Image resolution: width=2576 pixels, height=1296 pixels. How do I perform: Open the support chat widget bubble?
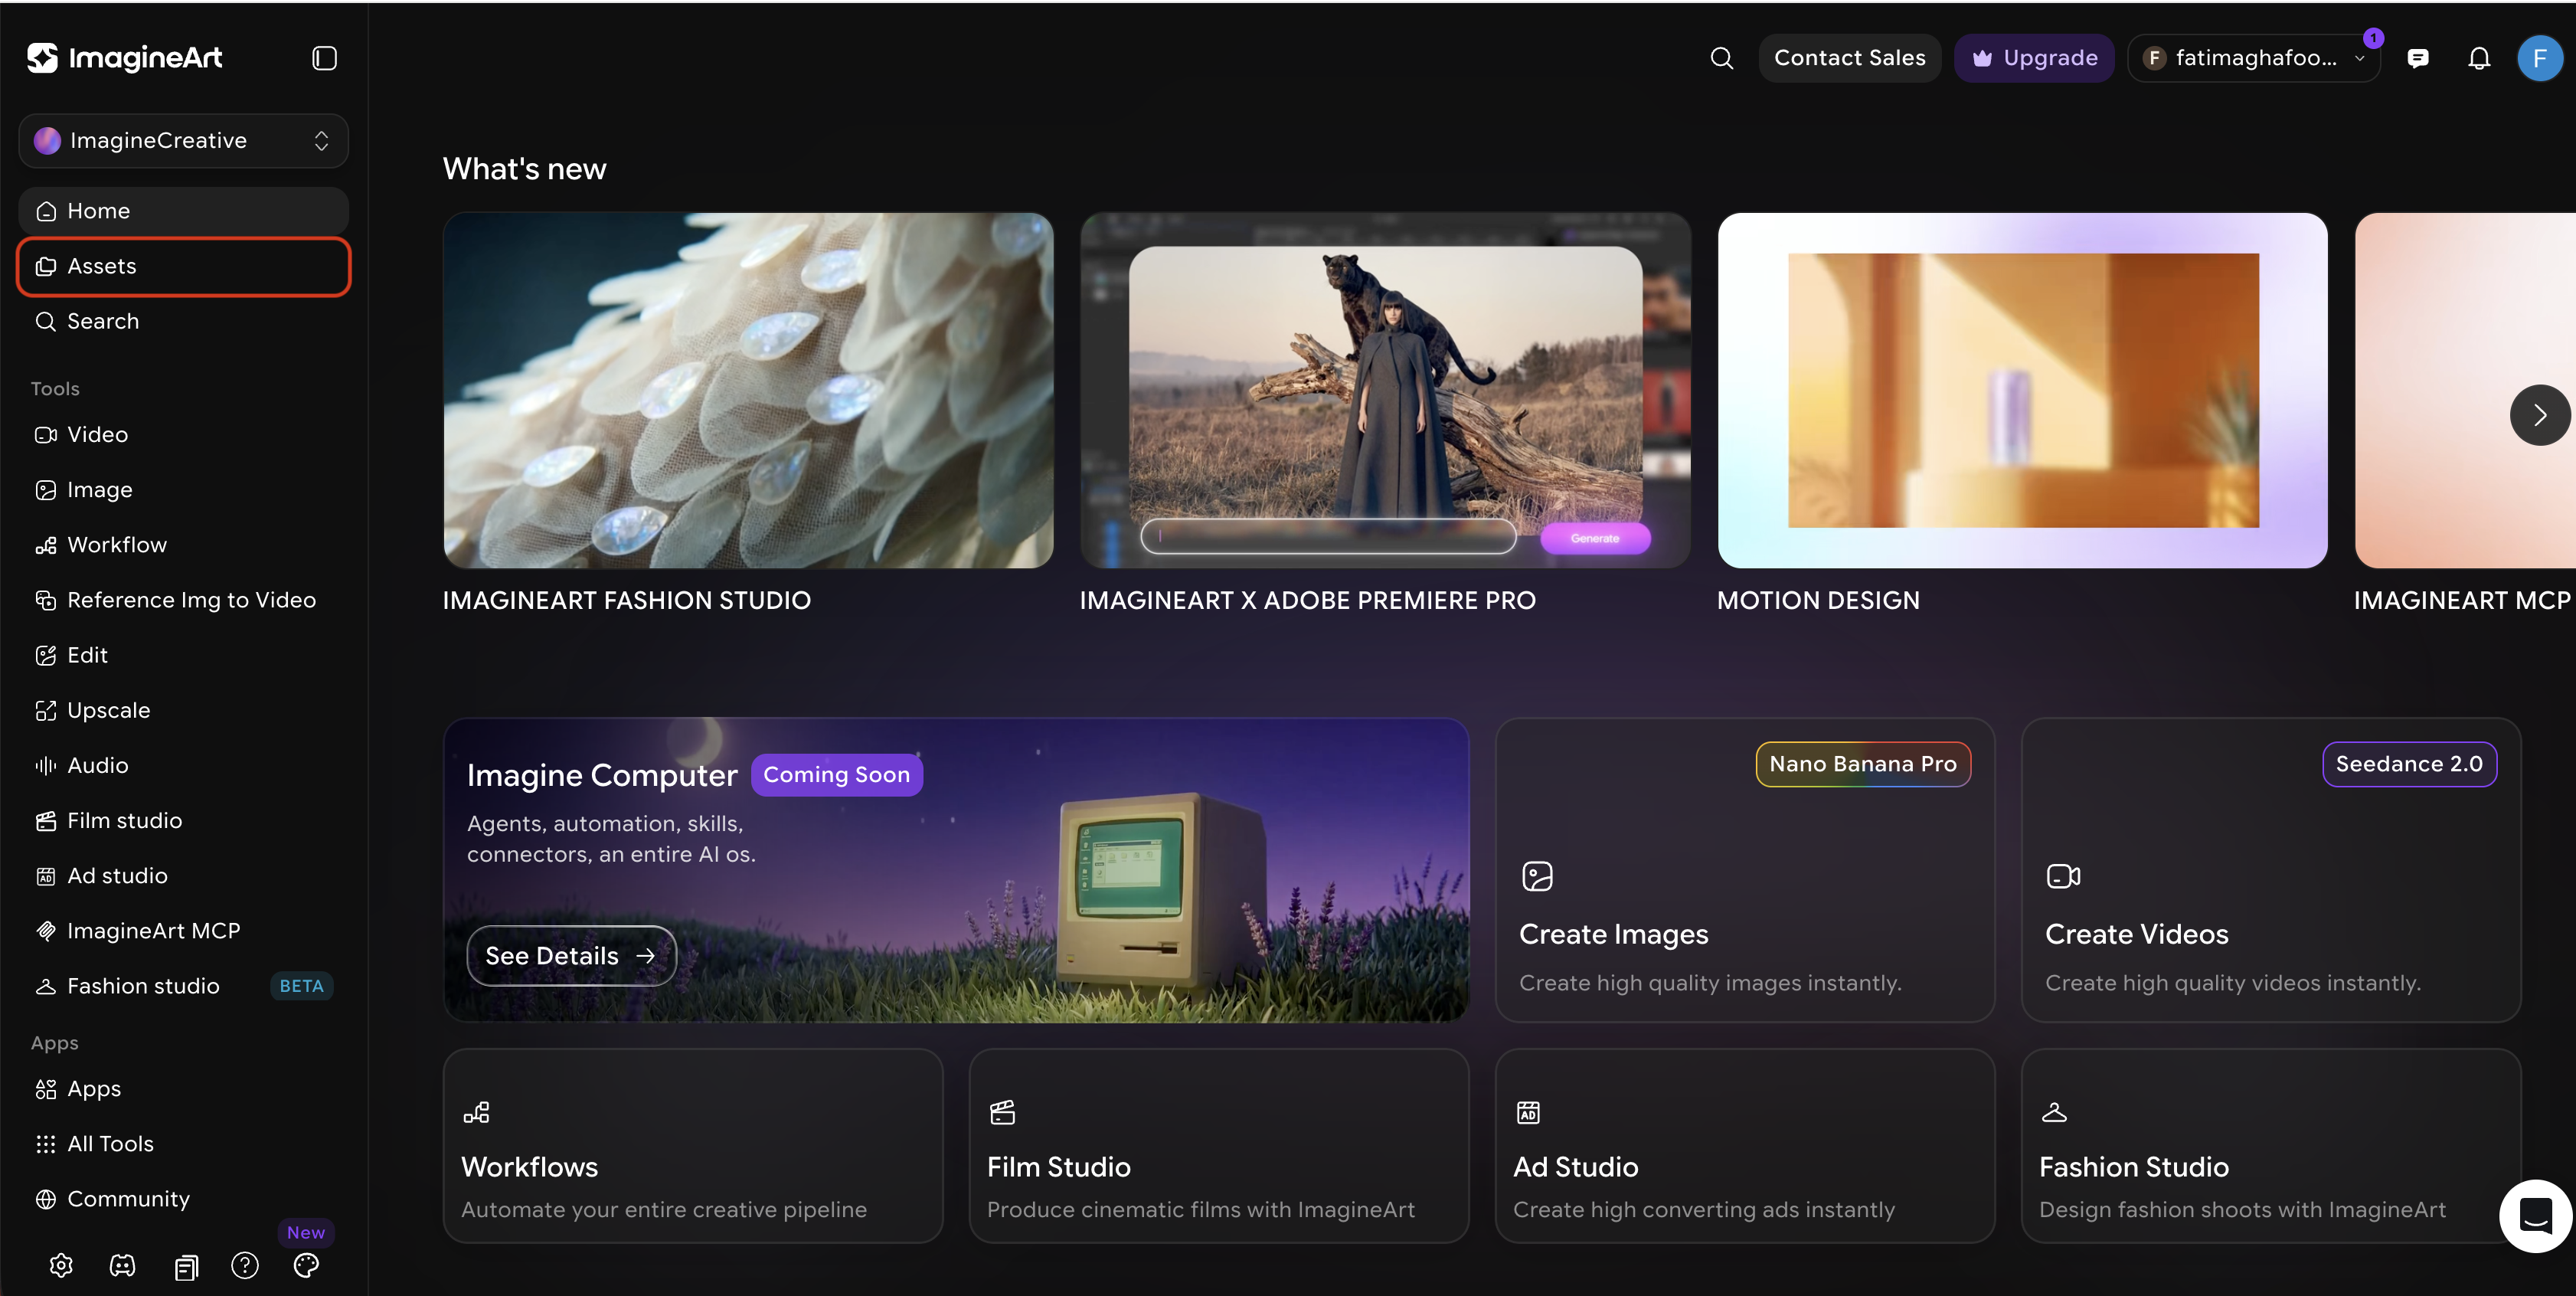[2535, 1216]
